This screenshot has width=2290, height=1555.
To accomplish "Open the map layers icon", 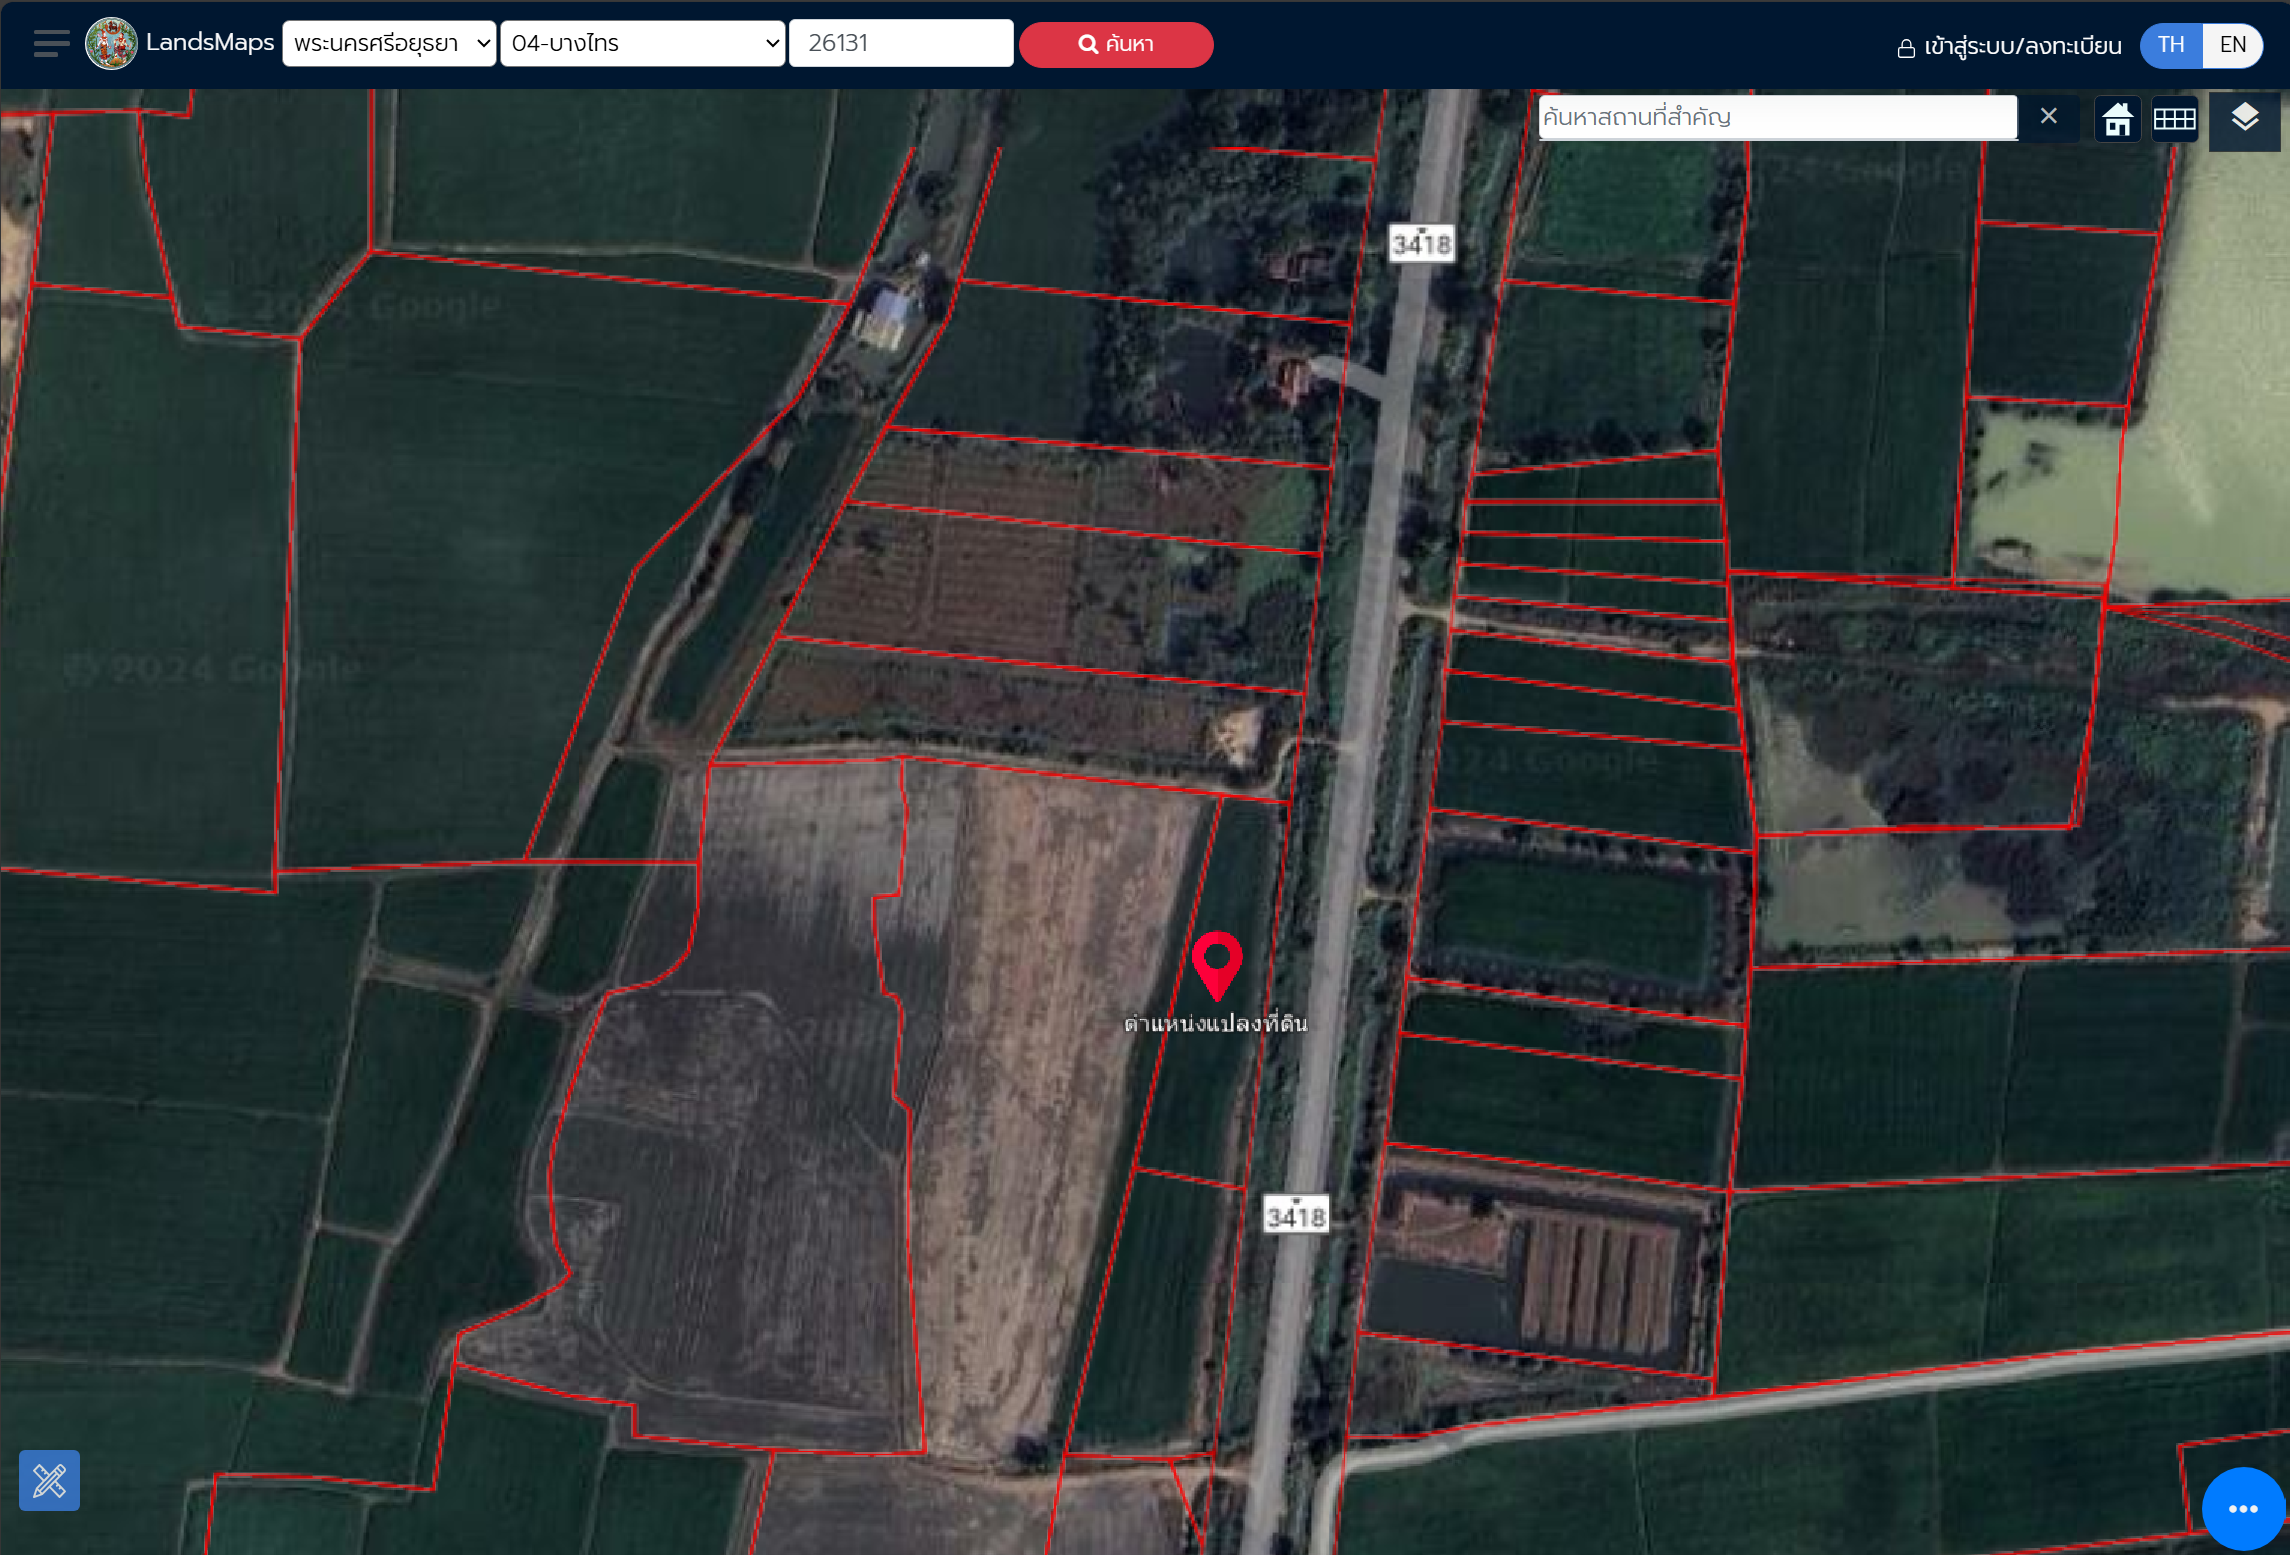I will [2244, 119].
